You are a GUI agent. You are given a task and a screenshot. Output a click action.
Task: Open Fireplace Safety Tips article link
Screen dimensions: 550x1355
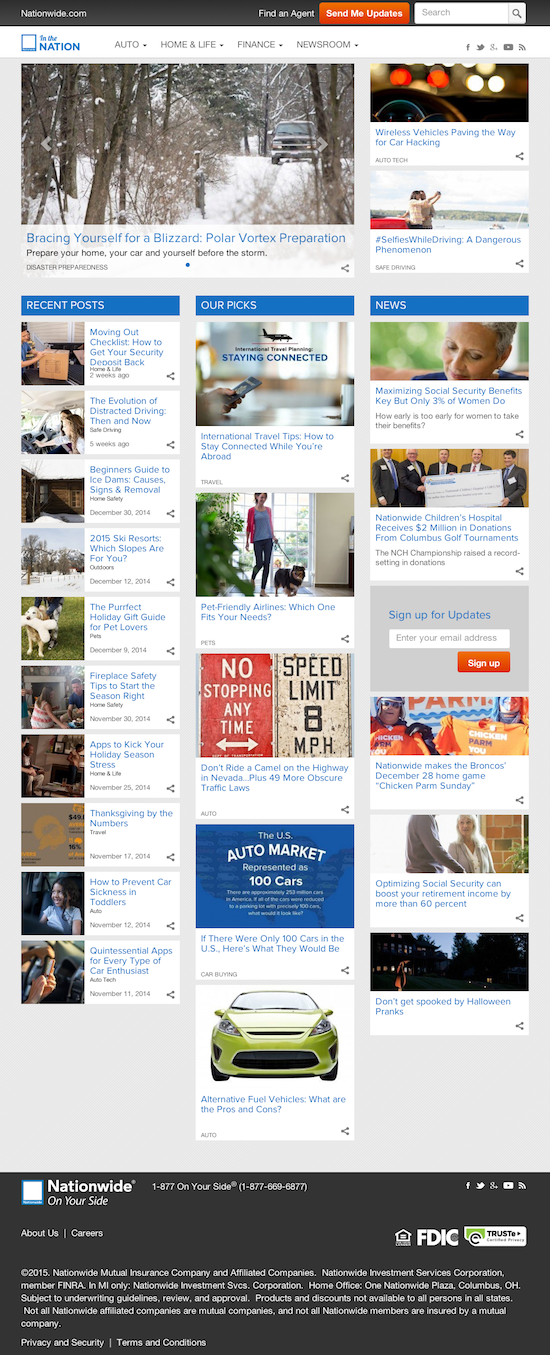[123, 686]
